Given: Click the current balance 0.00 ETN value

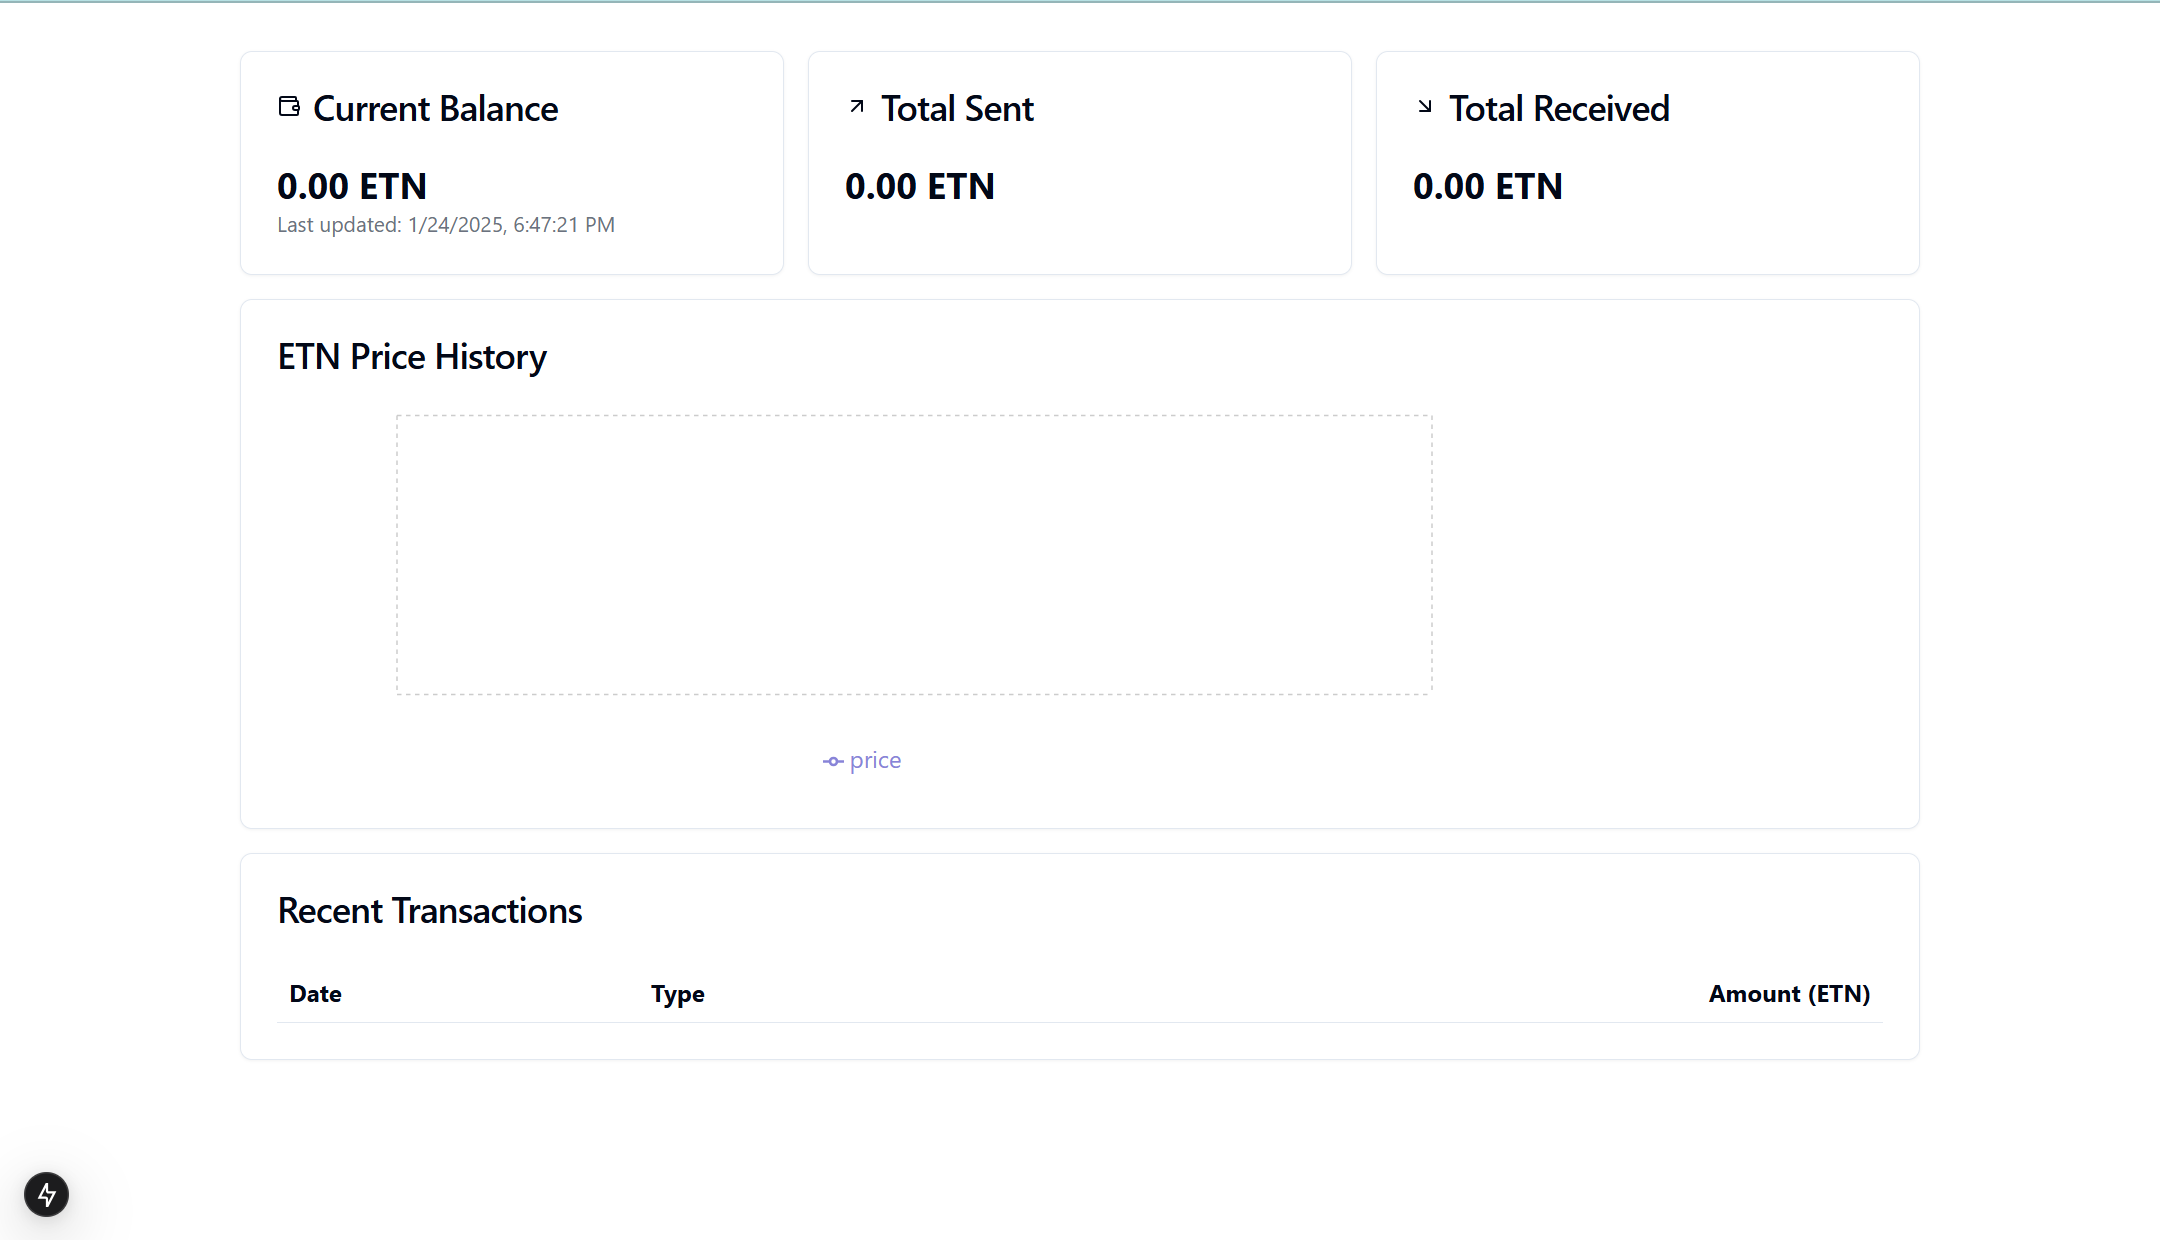Looking at the screenshot, I should [x=352, y=187].
